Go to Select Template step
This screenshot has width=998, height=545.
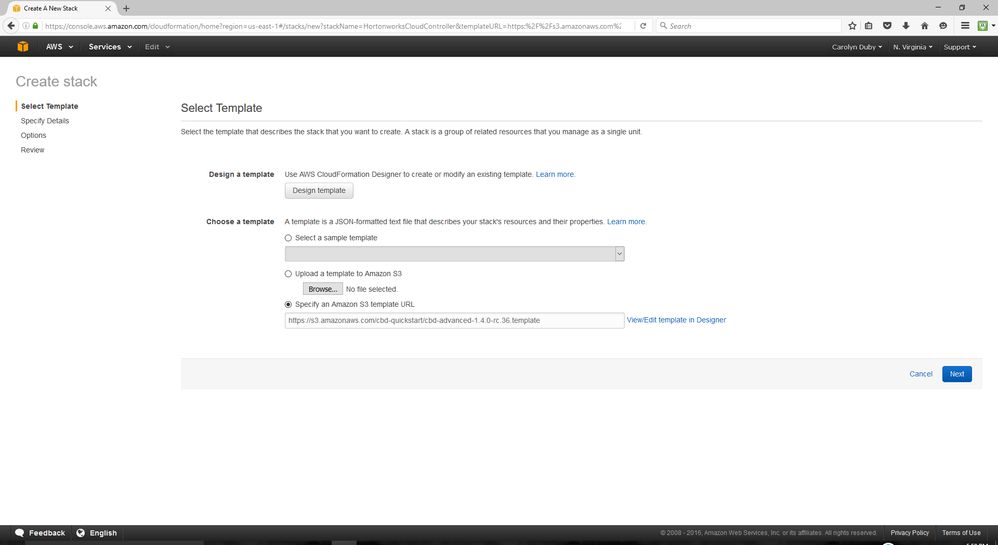pyautogui.click(x=50, y=106)
